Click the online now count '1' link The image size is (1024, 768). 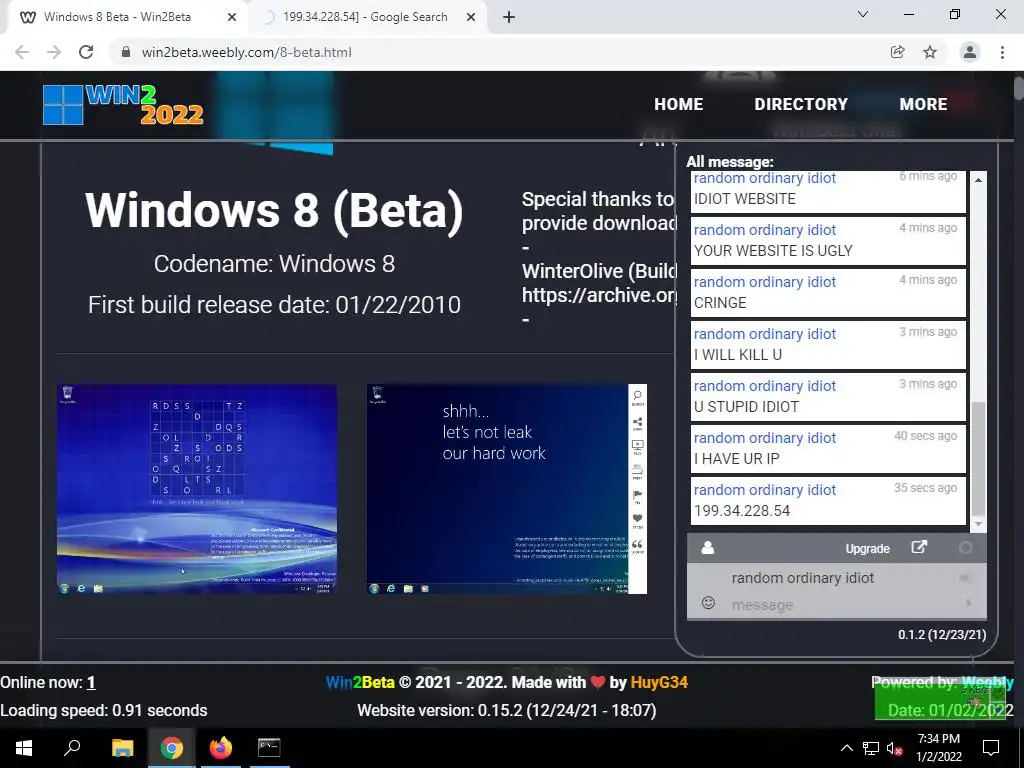(91, 682)
